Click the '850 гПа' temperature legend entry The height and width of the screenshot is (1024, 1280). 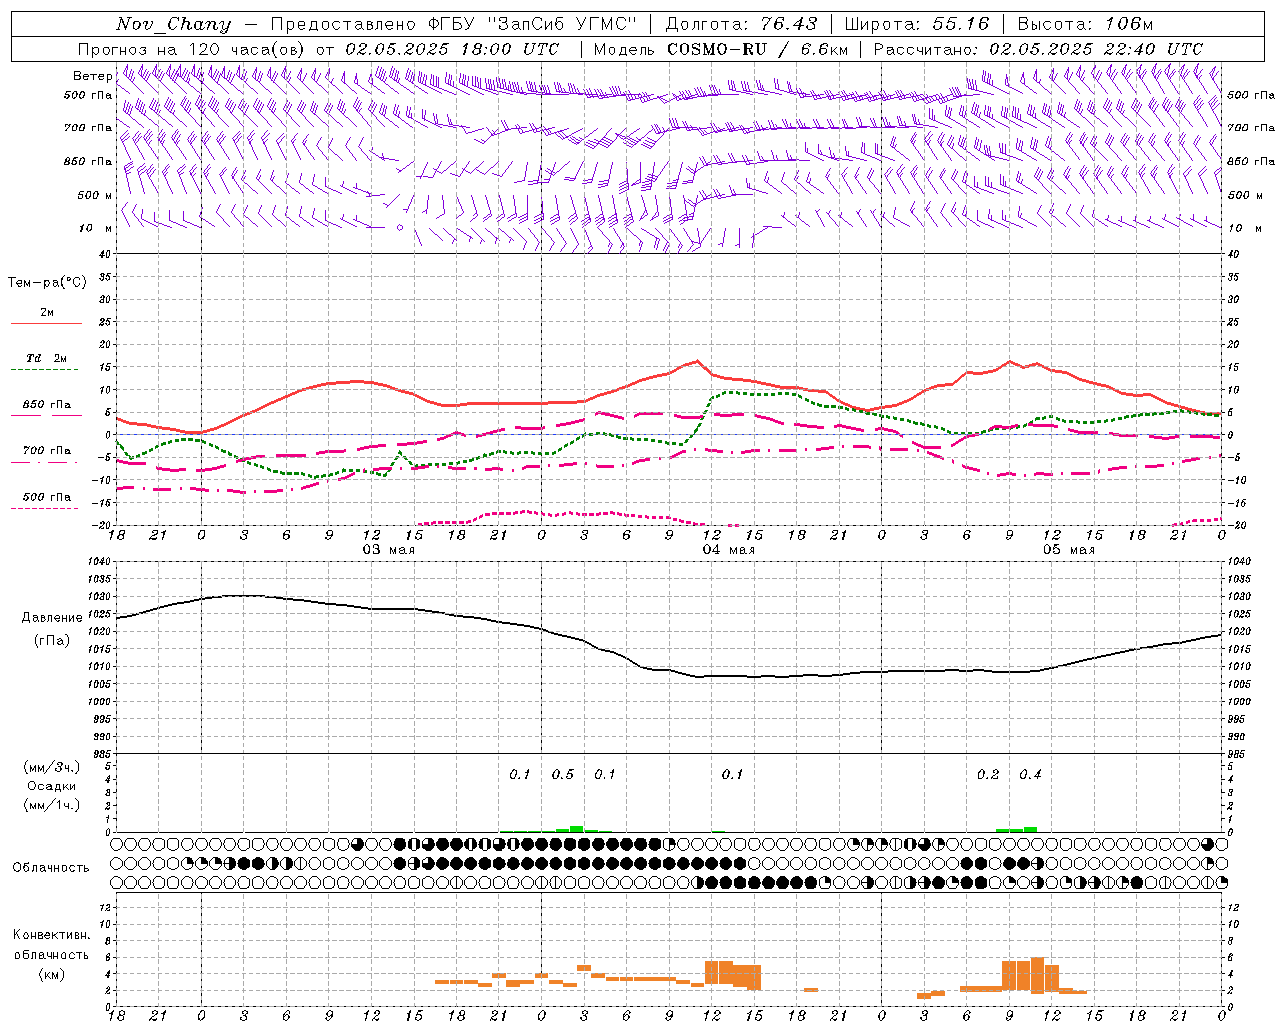point(47,405)
